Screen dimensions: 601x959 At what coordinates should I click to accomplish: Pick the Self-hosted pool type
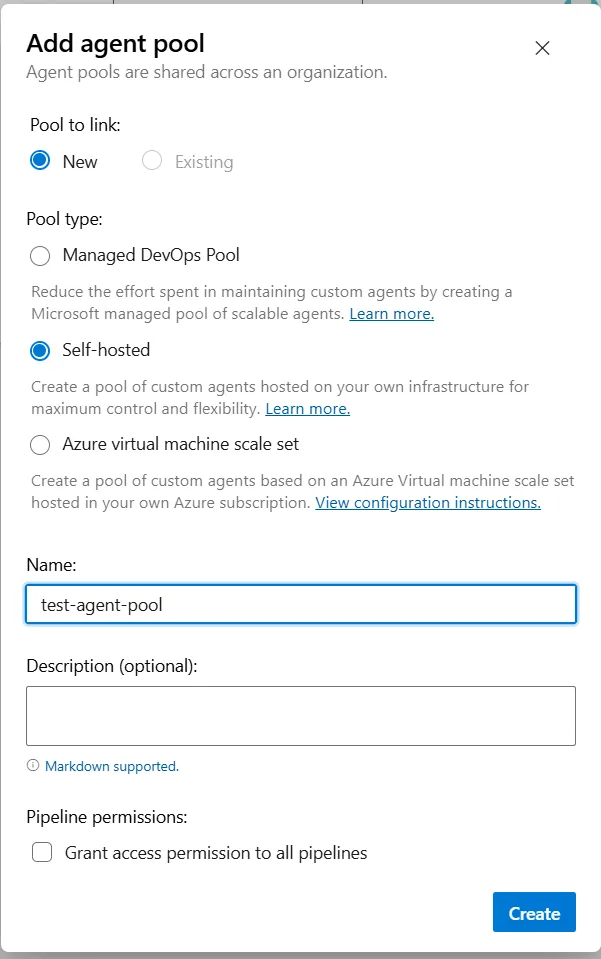point(40,351)
